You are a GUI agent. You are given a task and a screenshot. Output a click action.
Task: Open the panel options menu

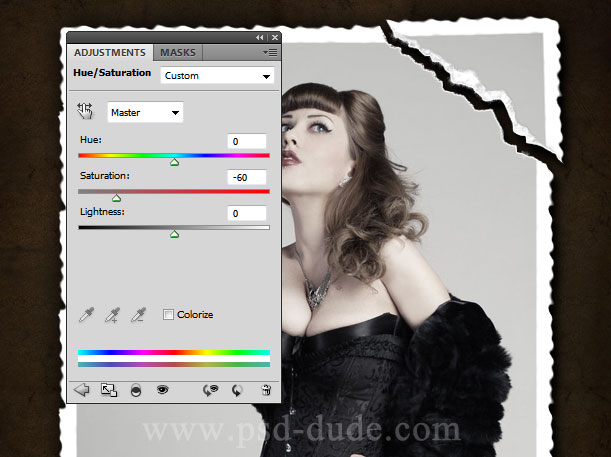[270, 52]
